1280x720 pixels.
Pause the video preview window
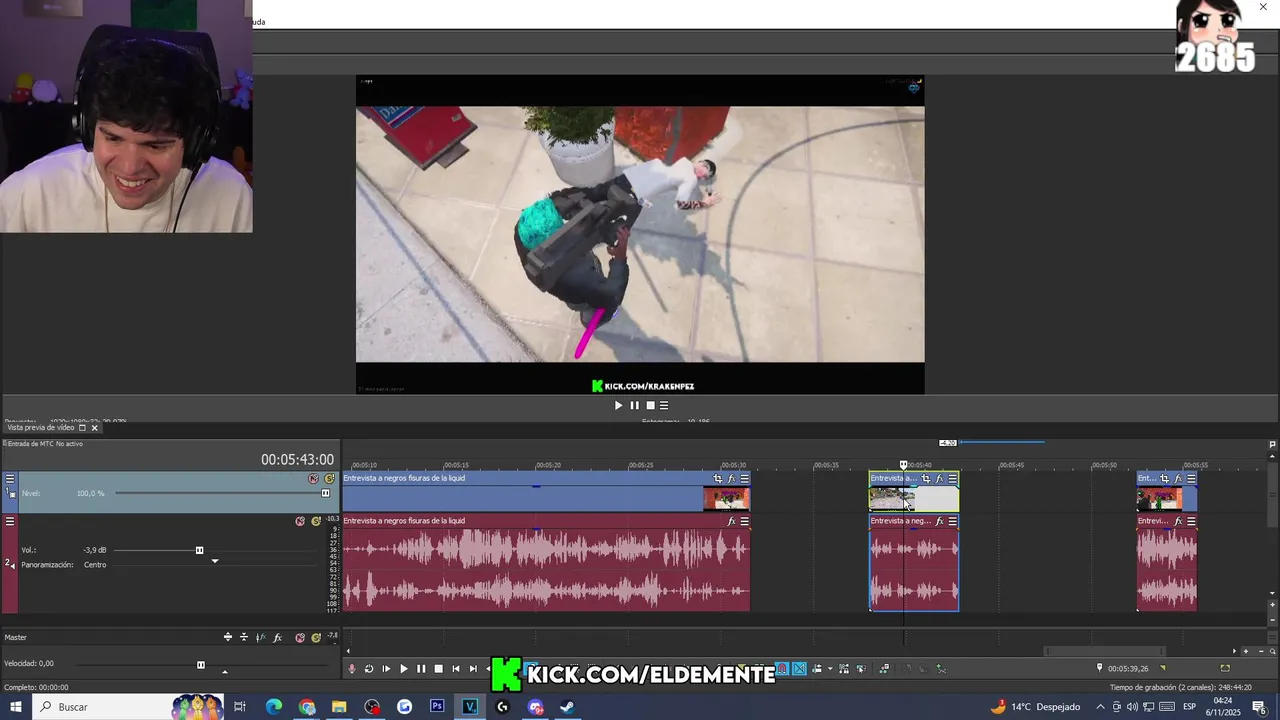634,405
